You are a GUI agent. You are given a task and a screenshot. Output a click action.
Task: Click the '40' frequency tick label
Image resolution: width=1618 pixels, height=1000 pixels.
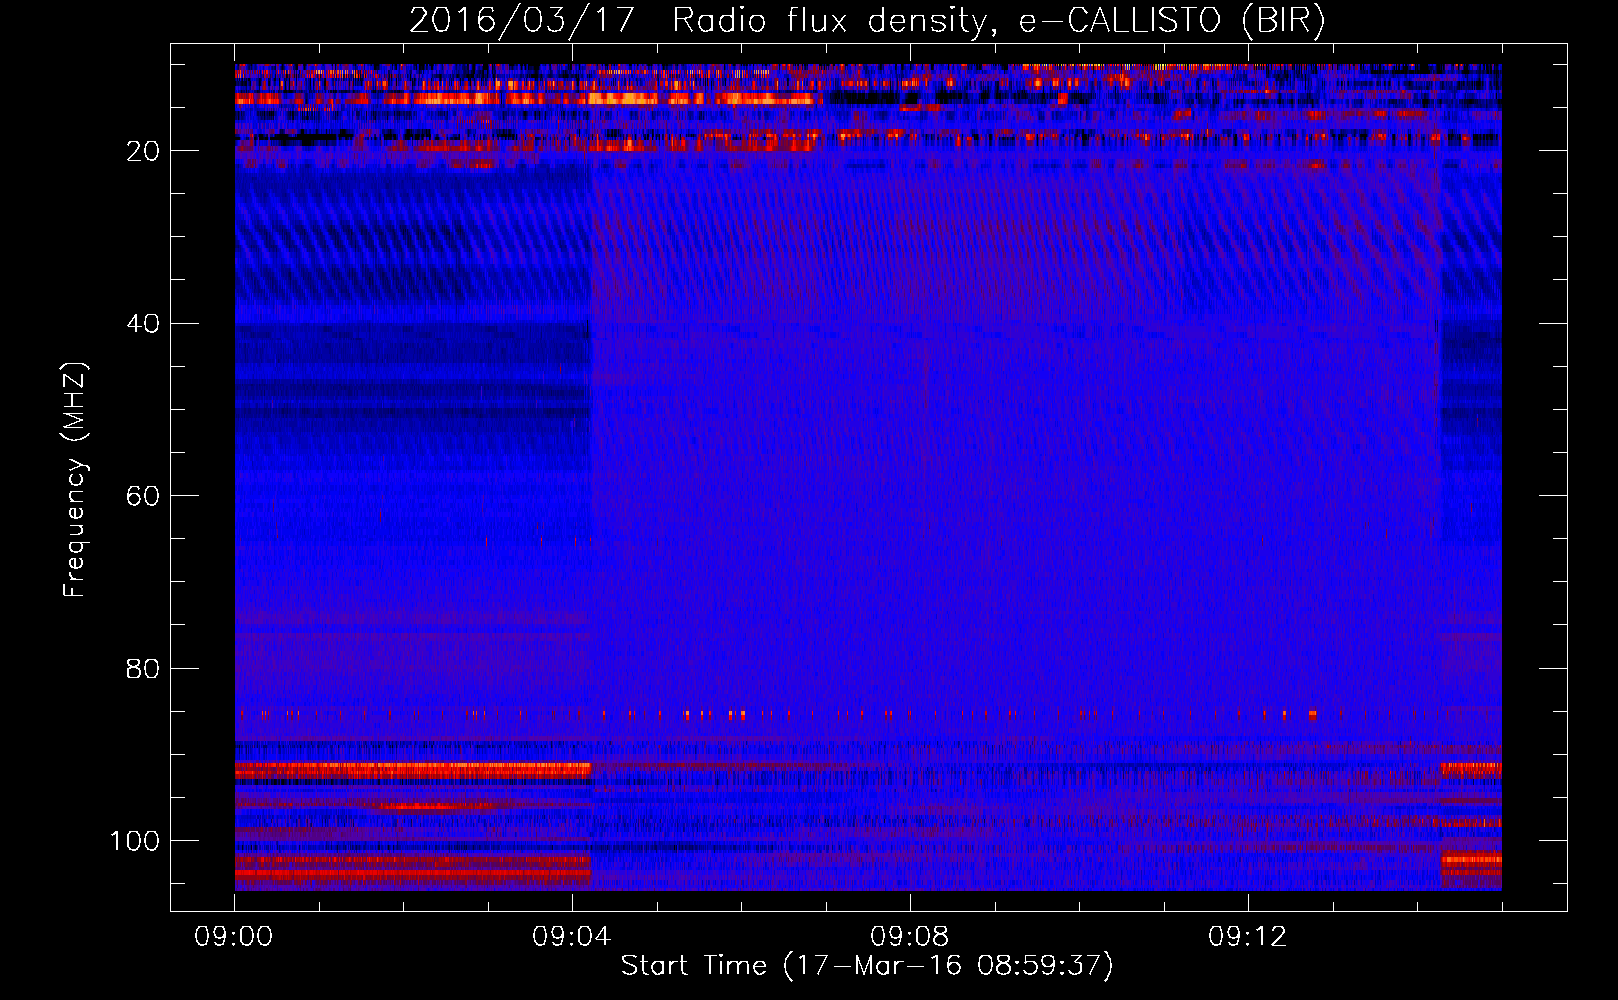pos(144,324)
